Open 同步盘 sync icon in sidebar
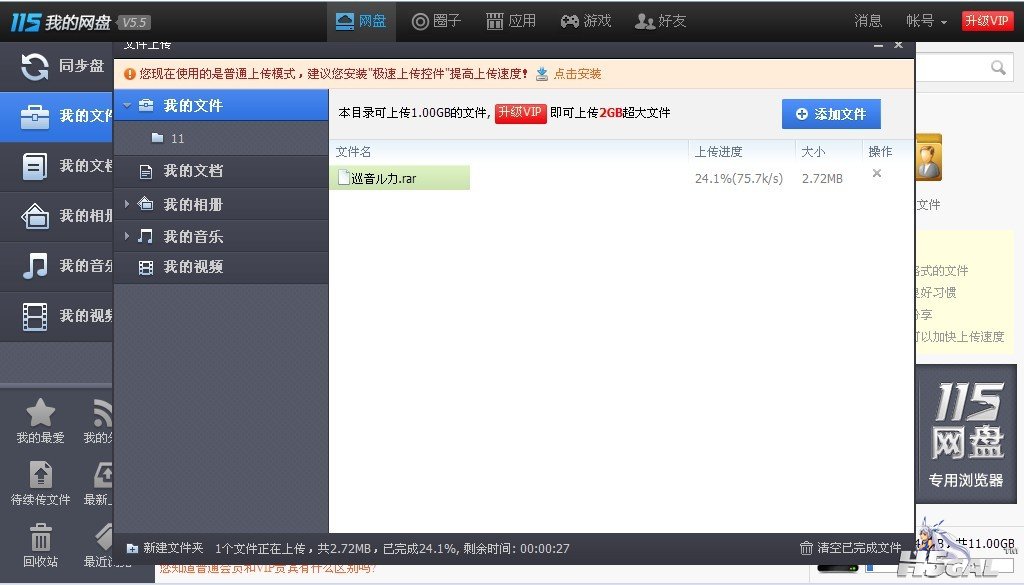1024x585 pixels. point(34,66)
